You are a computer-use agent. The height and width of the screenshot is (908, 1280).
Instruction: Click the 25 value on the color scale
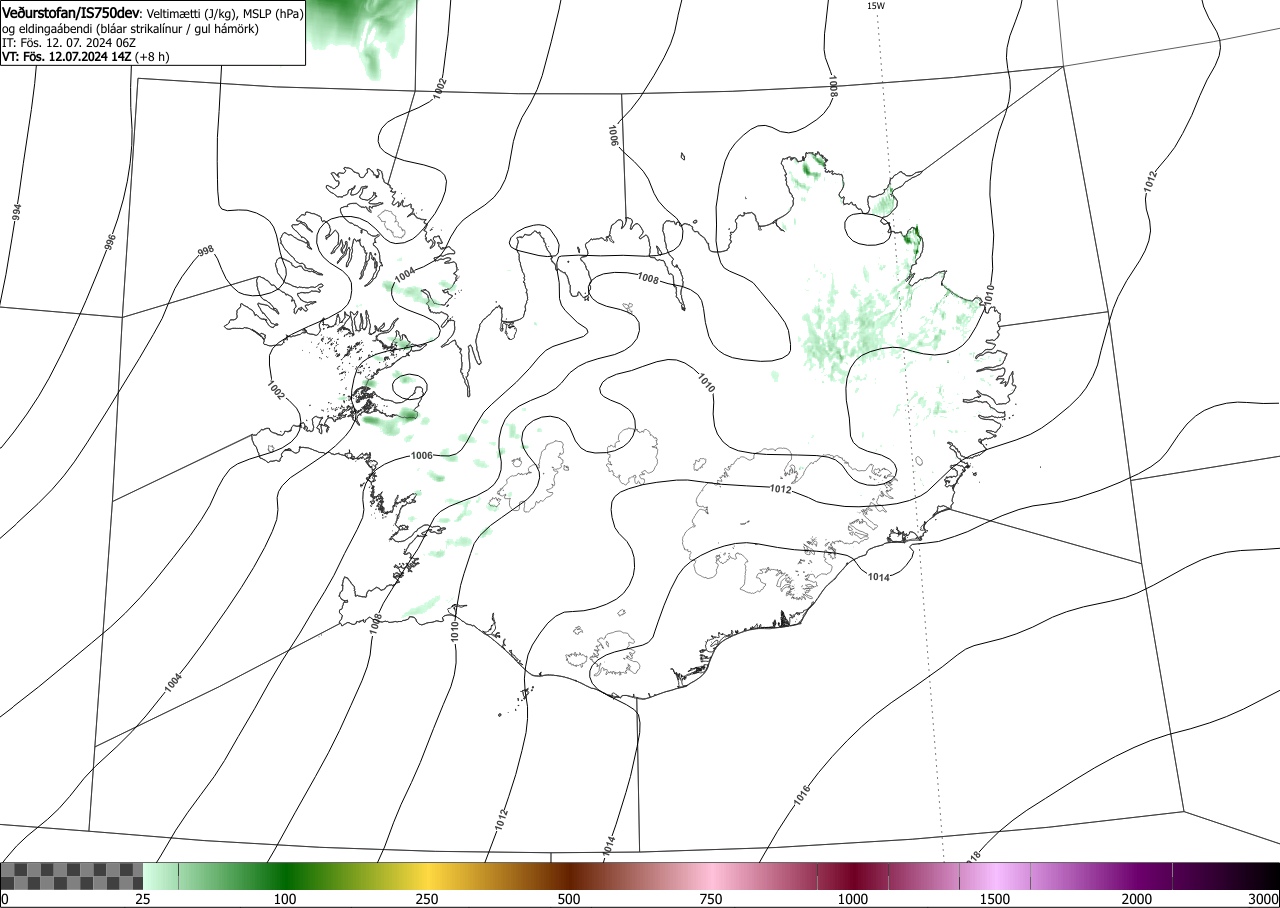tap(143, 899)
